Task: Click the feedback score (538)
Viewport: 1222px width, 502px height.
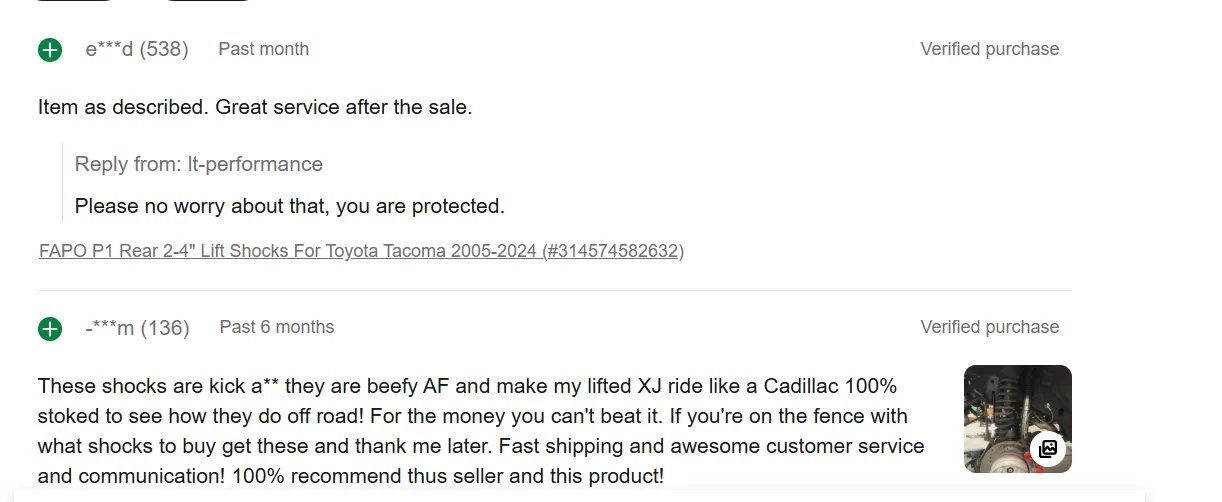Action: (x=164, y=49)
